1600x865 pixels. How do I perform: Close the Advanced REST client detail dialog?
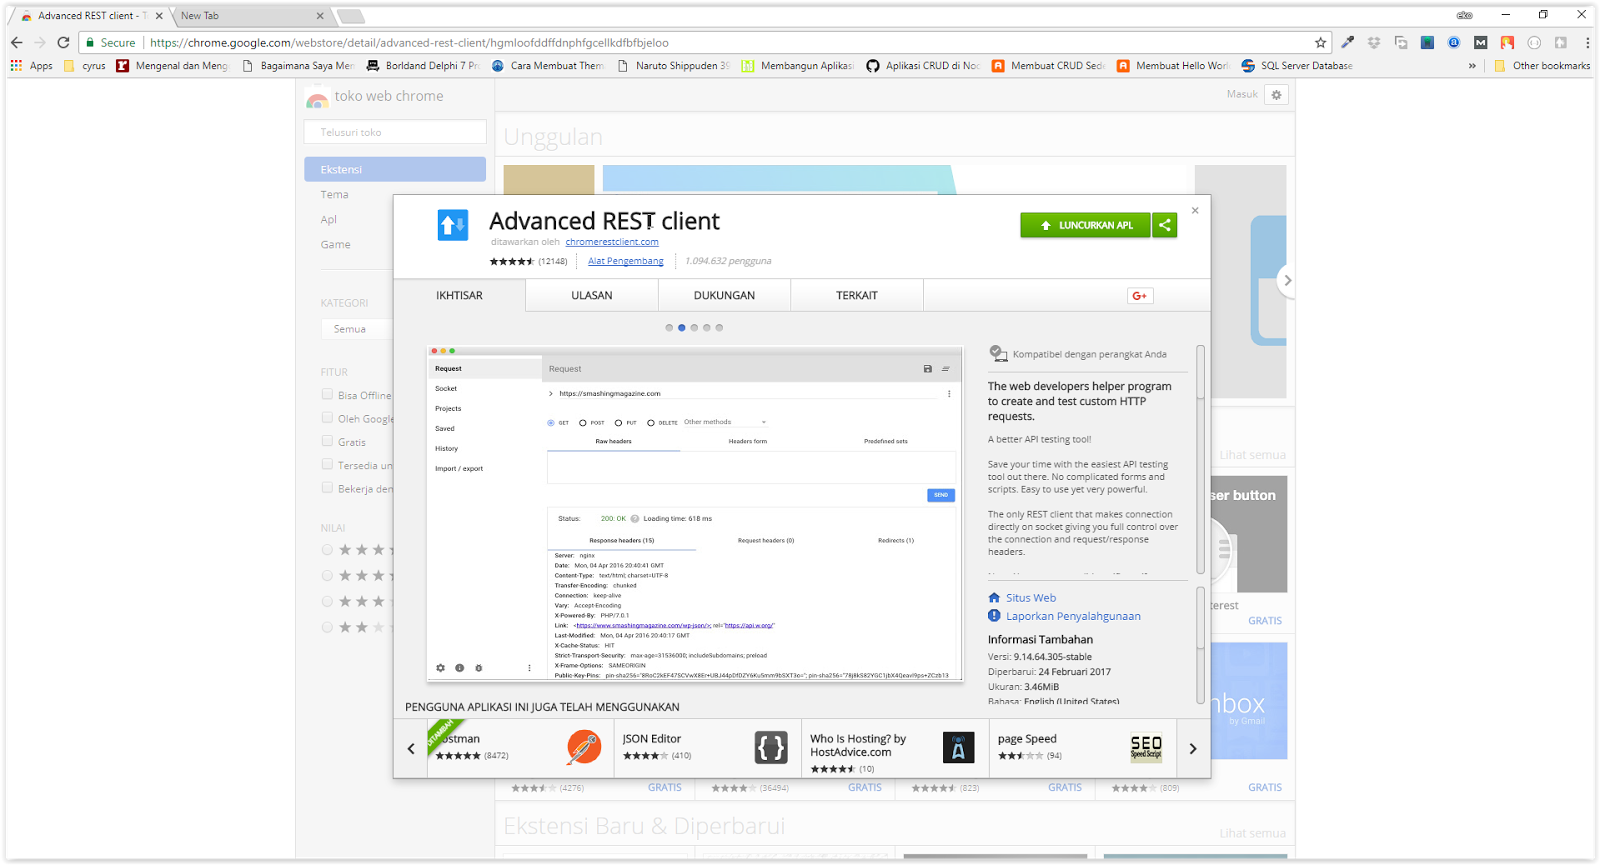(1195, 210)
